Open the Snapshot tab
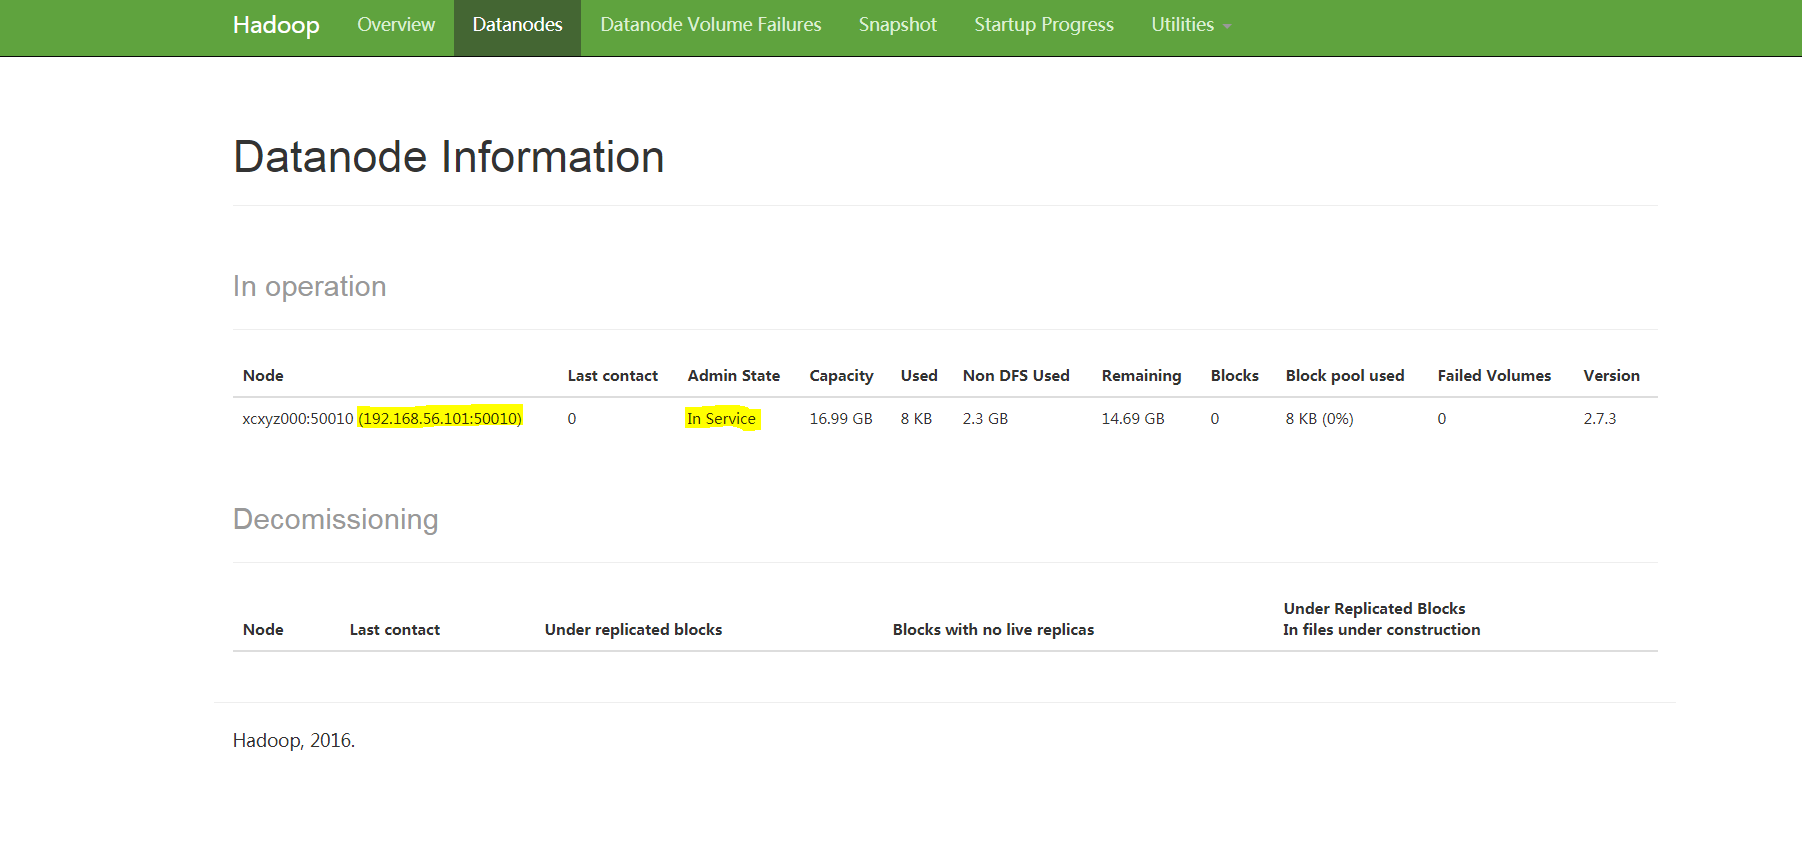Screen dimensions: 1802x842 (x=898, y=25)
